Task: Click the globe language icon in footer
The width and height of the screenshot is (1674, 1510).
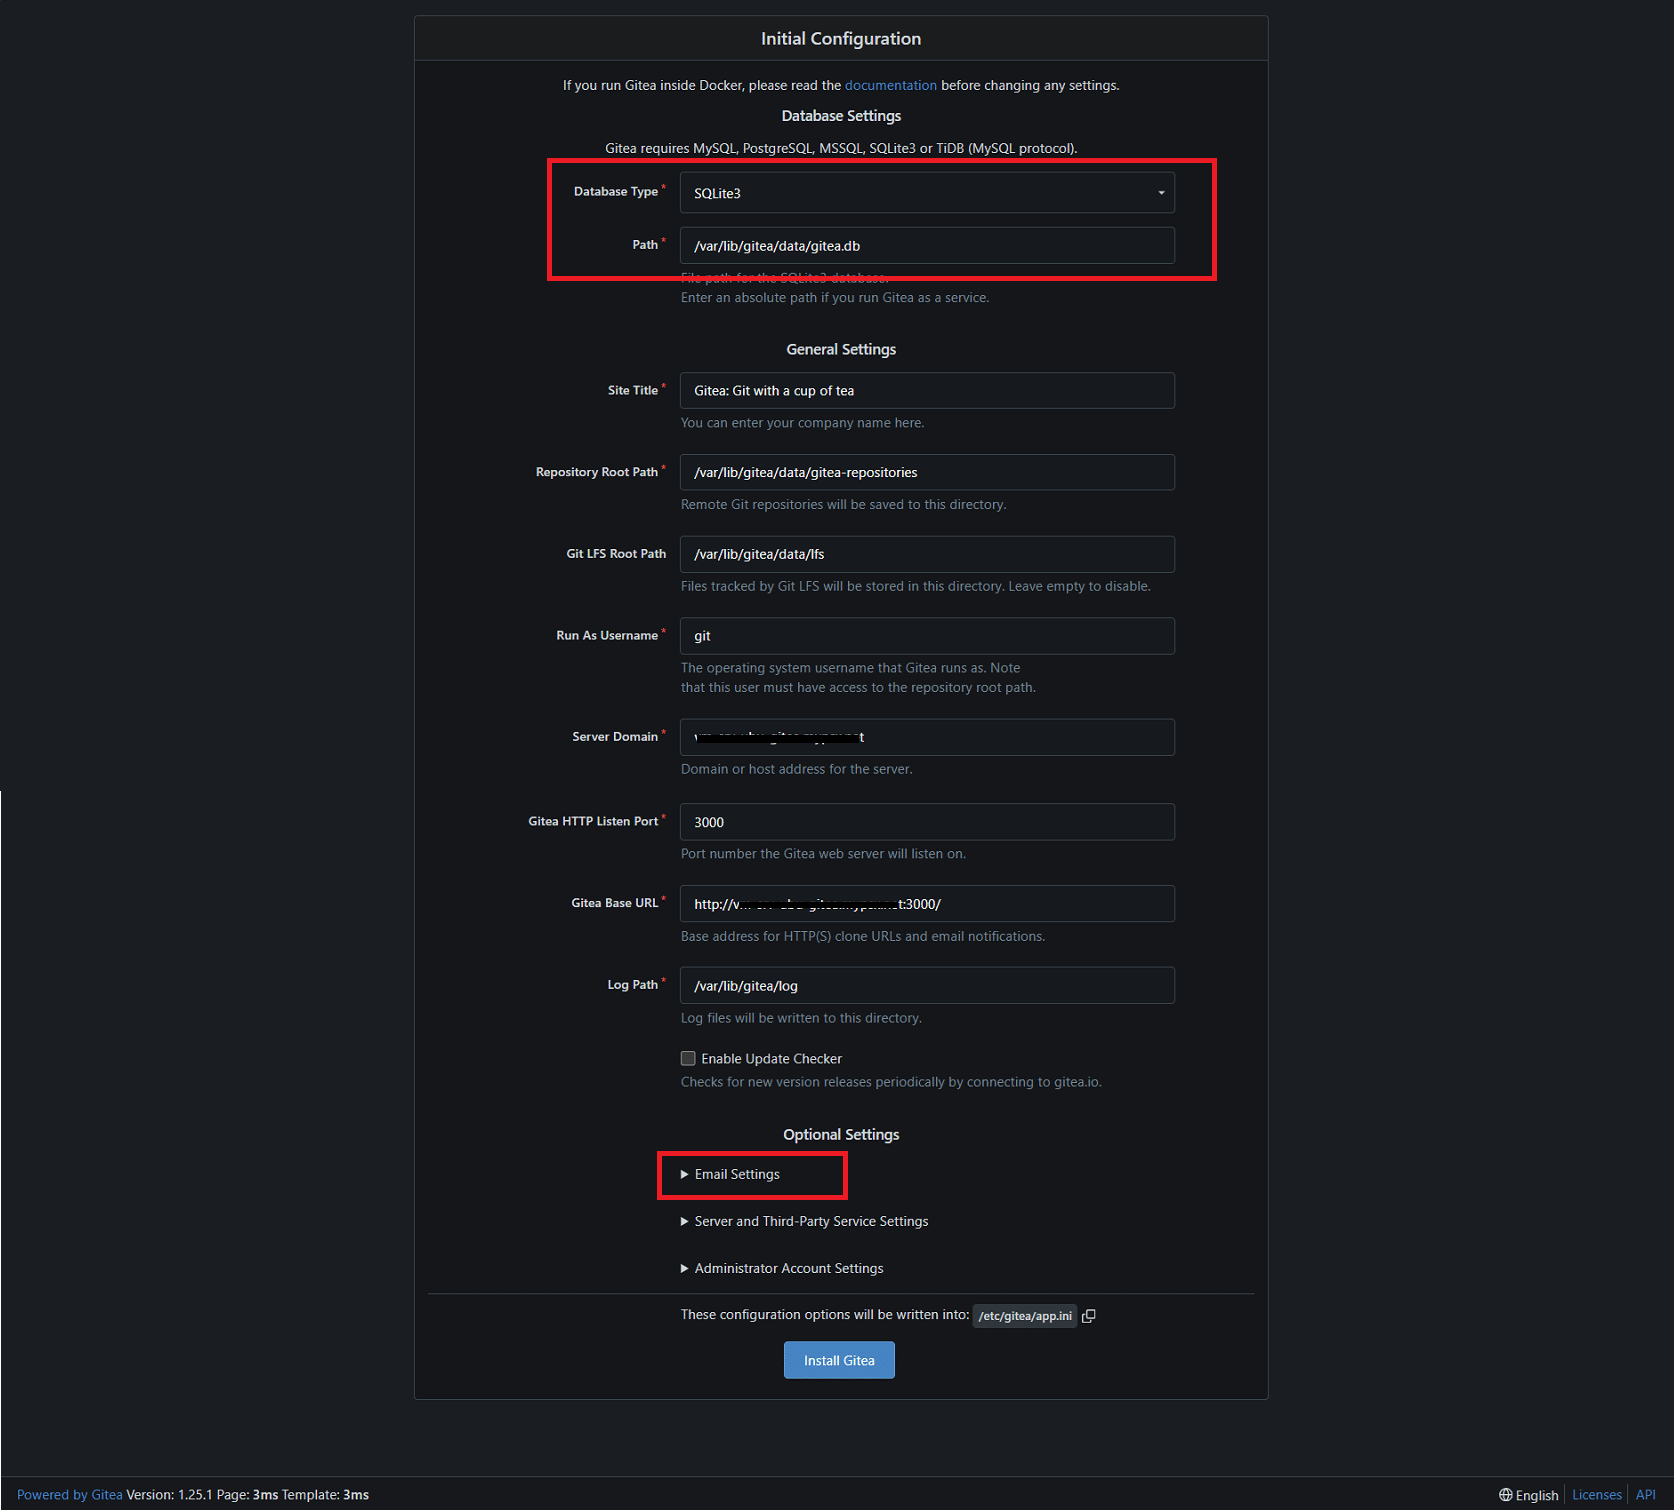Action: point(1505,1495)
